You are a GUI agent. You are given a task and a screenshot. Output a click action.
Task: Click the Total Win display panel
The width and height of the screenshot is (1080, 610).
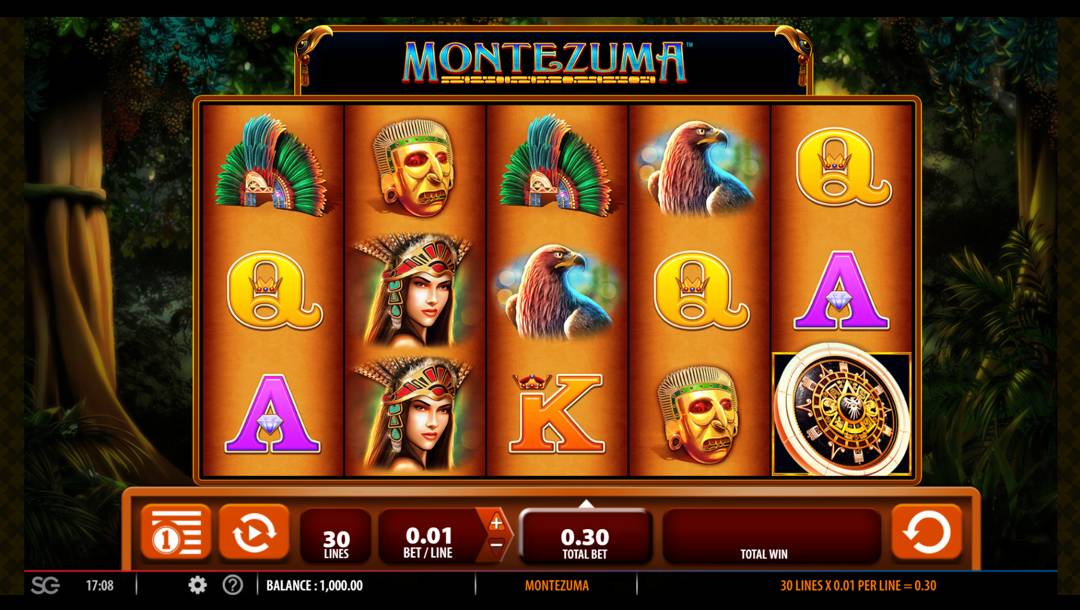pos(771,536)
